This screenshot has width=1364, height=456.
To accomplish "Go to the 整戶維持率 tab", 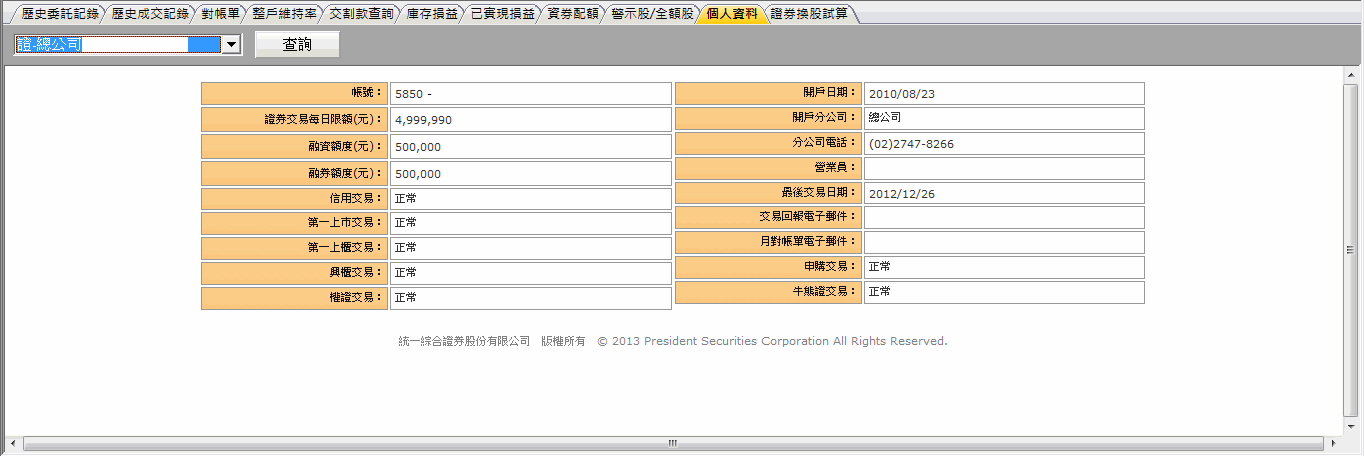I will click(x=284, y=14).
